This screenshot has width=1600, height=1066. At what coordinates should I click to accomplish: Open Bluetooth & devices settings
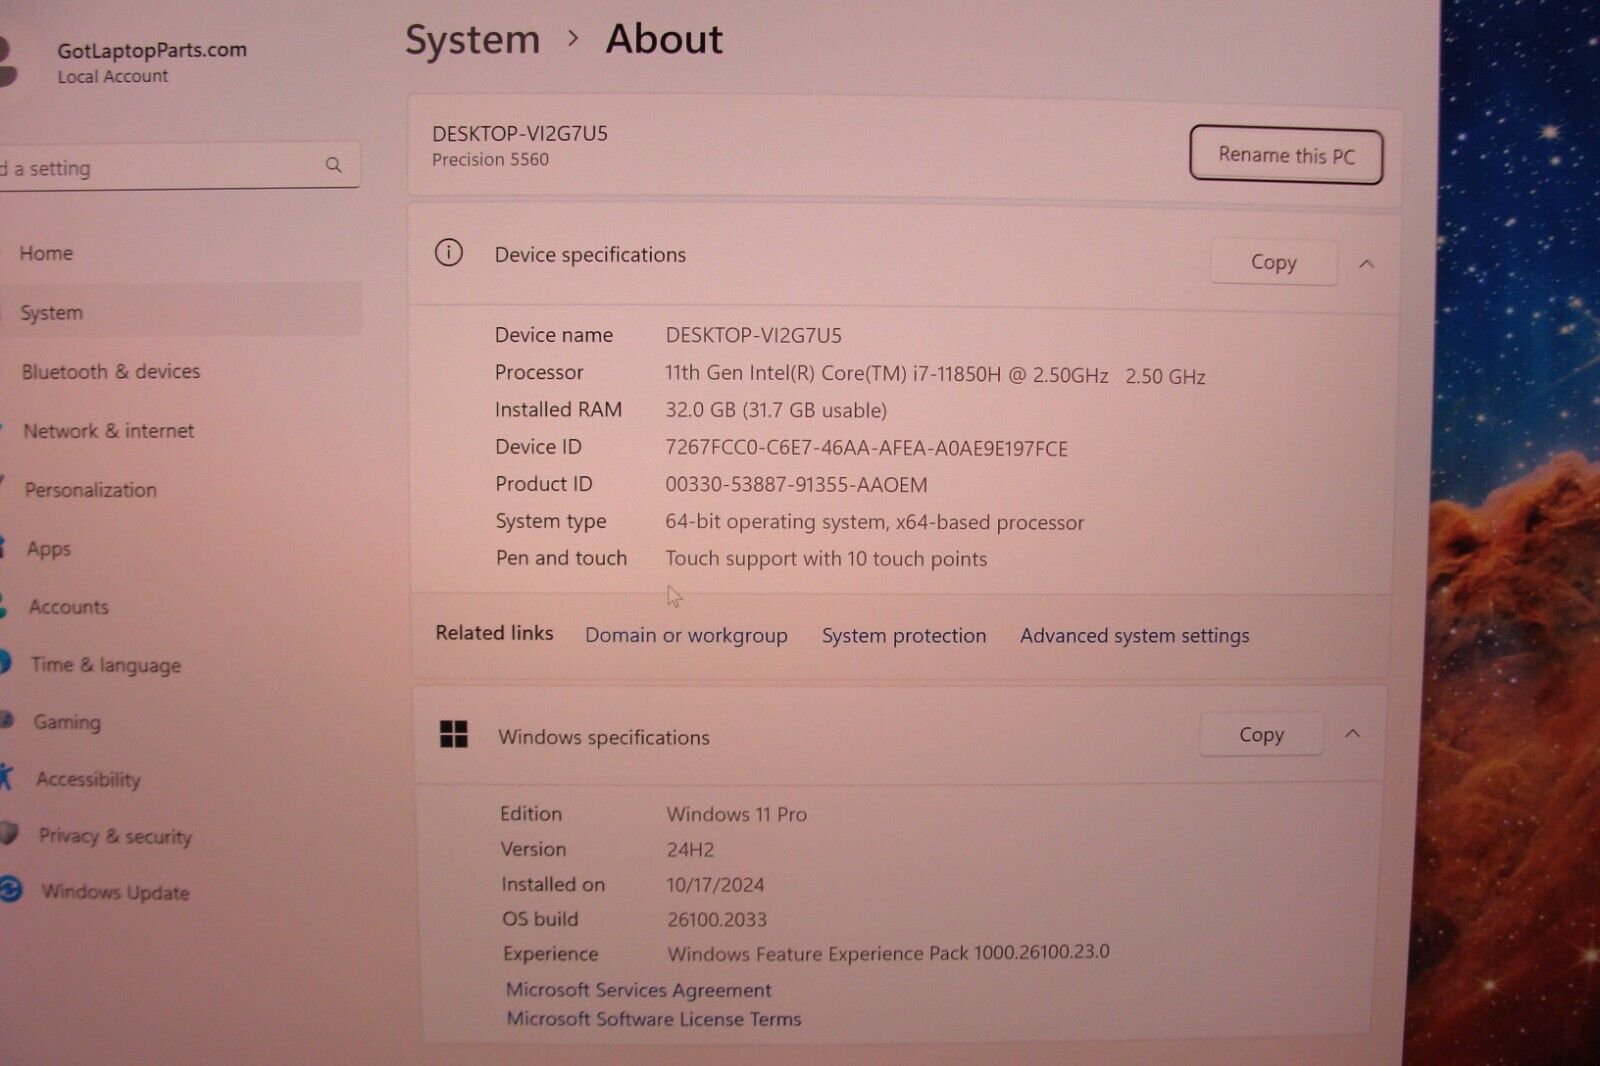click(x=111, y=371)
